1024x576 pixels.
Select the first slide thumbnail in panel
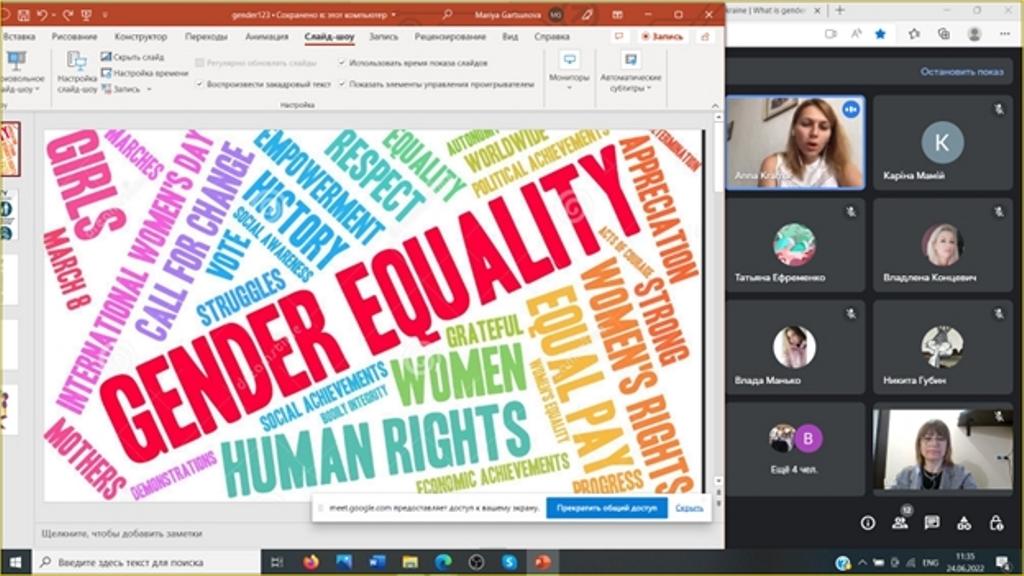(x=10, y=150)
